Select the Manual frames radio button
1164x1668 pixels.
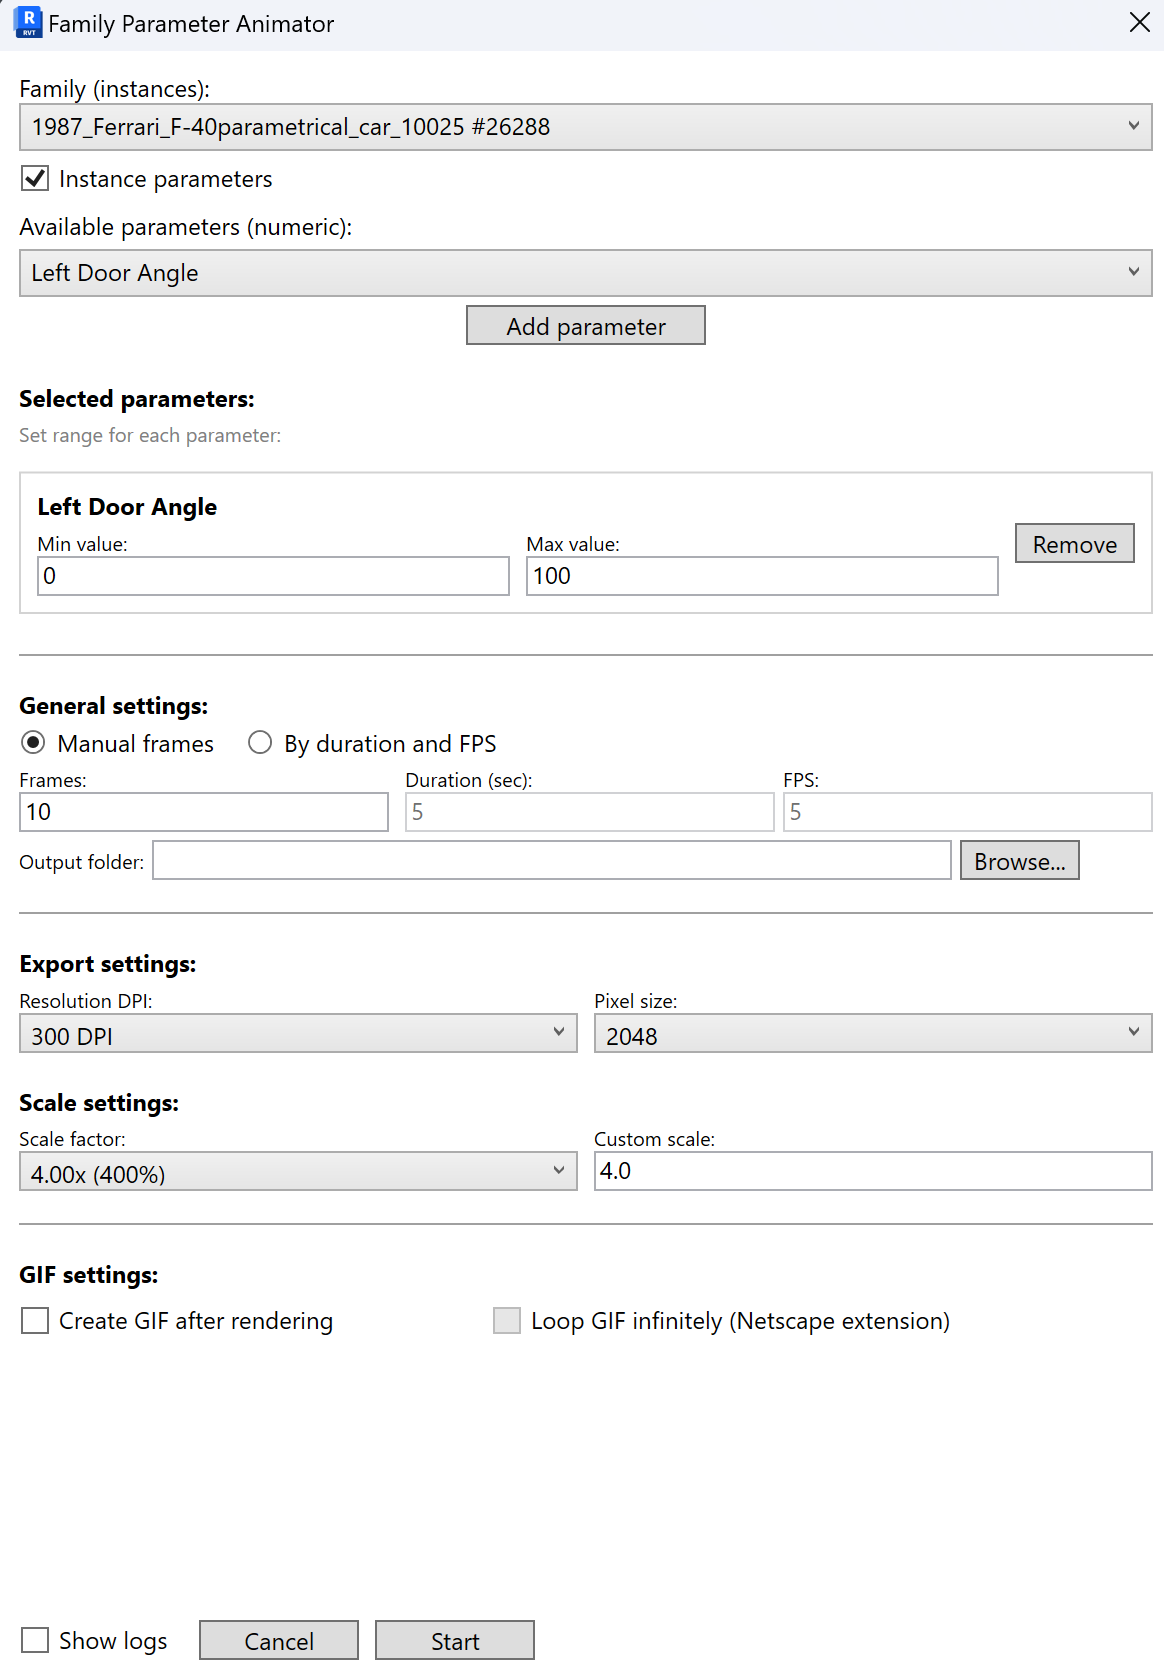click(x=33, y=743)
